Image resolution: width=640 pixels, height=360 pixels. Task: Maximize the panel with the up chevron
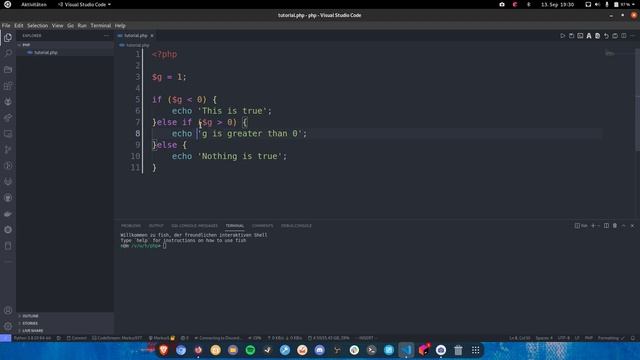[x=624, y=226]
